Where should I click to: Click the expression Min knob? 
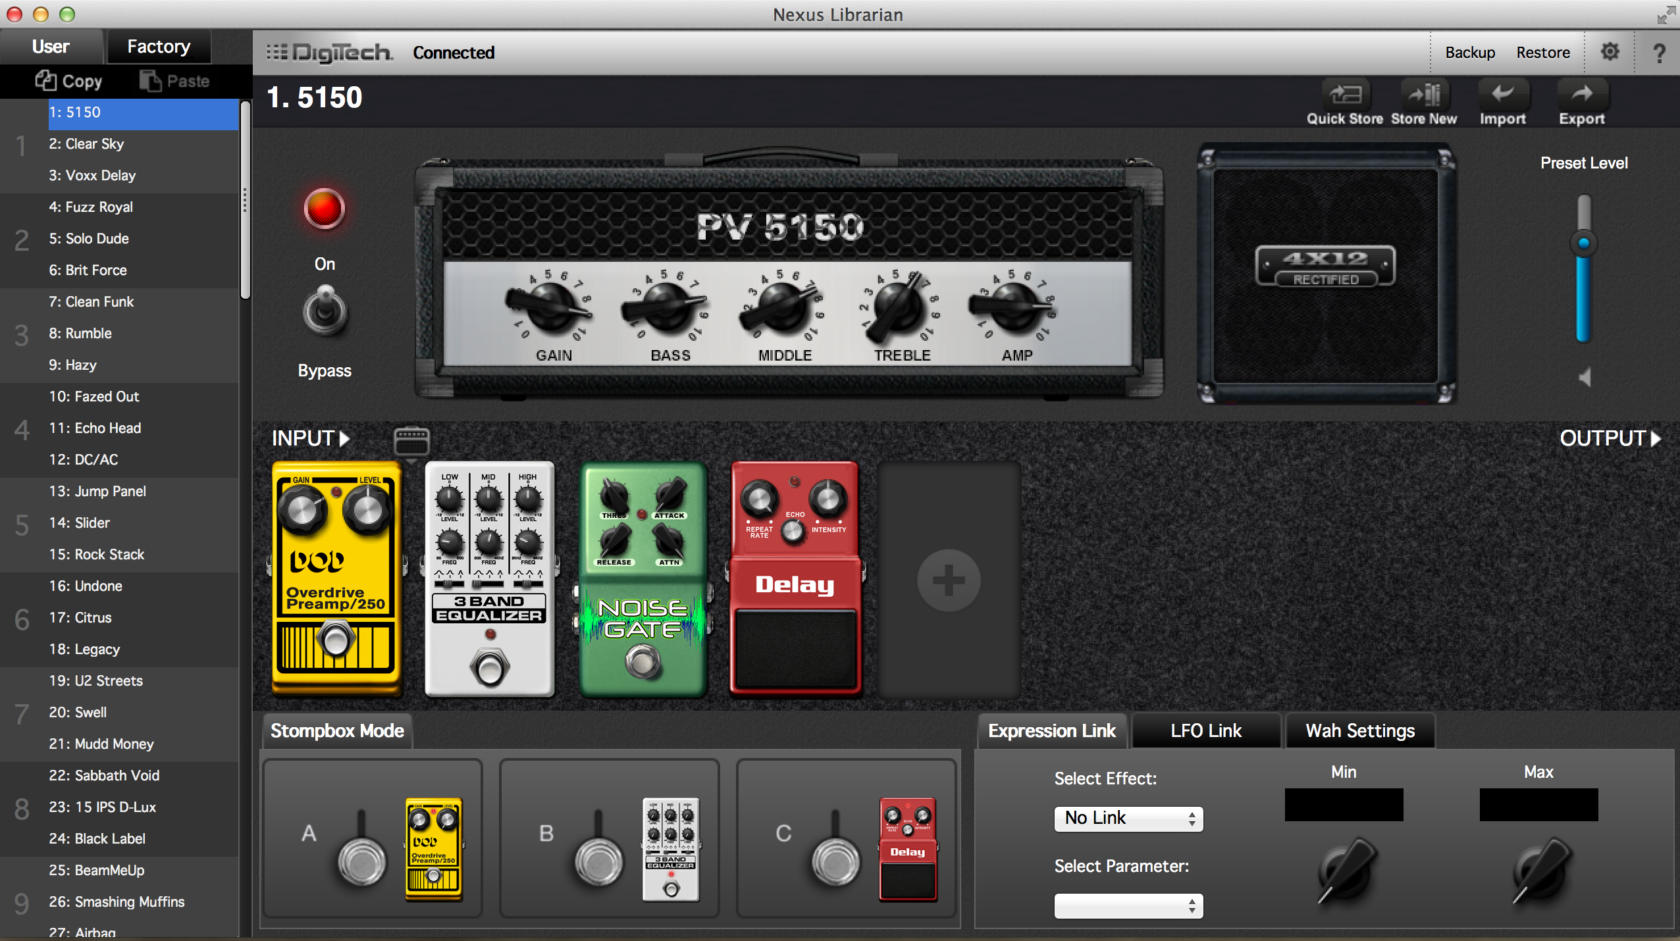[x=1347, y=870]
